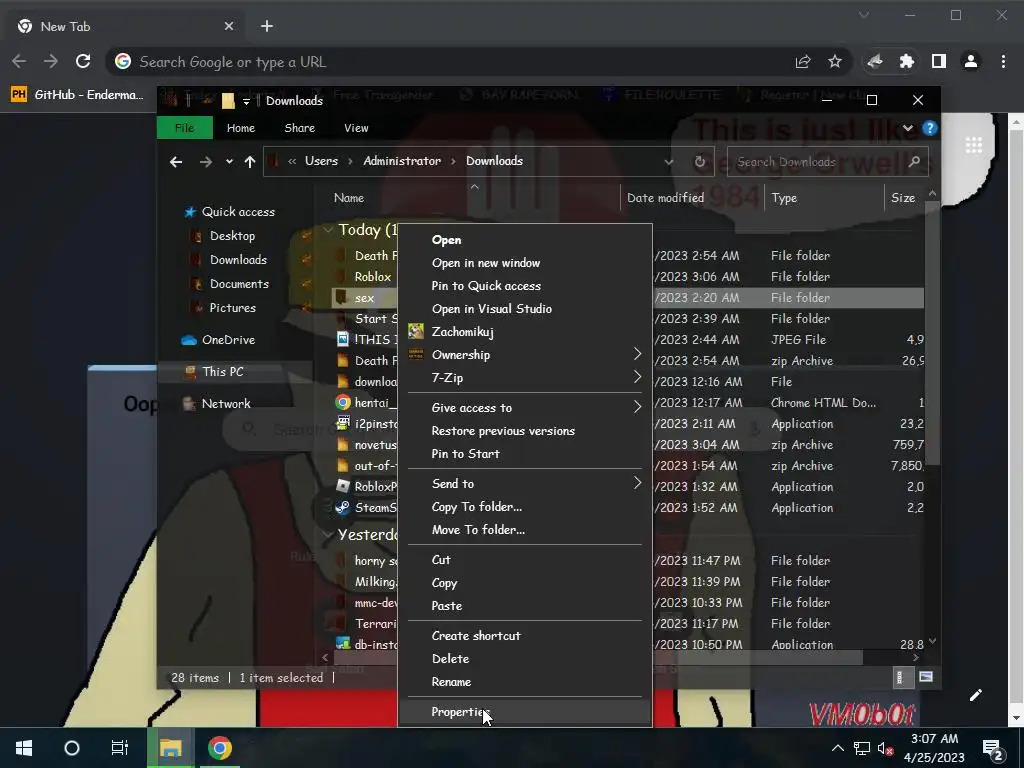Open address bar history dropdown
This screenshot has width=1024, height=768.
pos(668,161)
